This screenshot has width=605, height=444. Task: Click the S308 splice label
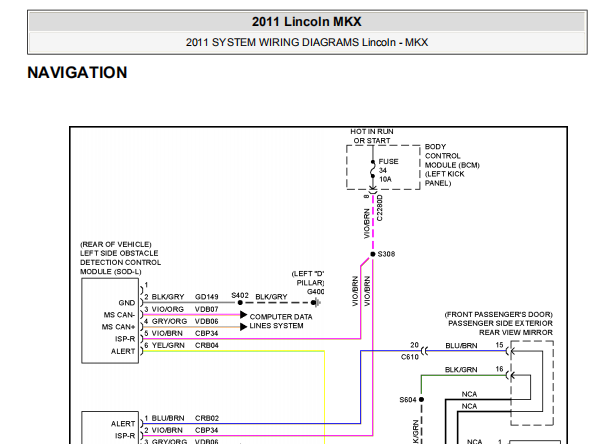pos(386,254)
